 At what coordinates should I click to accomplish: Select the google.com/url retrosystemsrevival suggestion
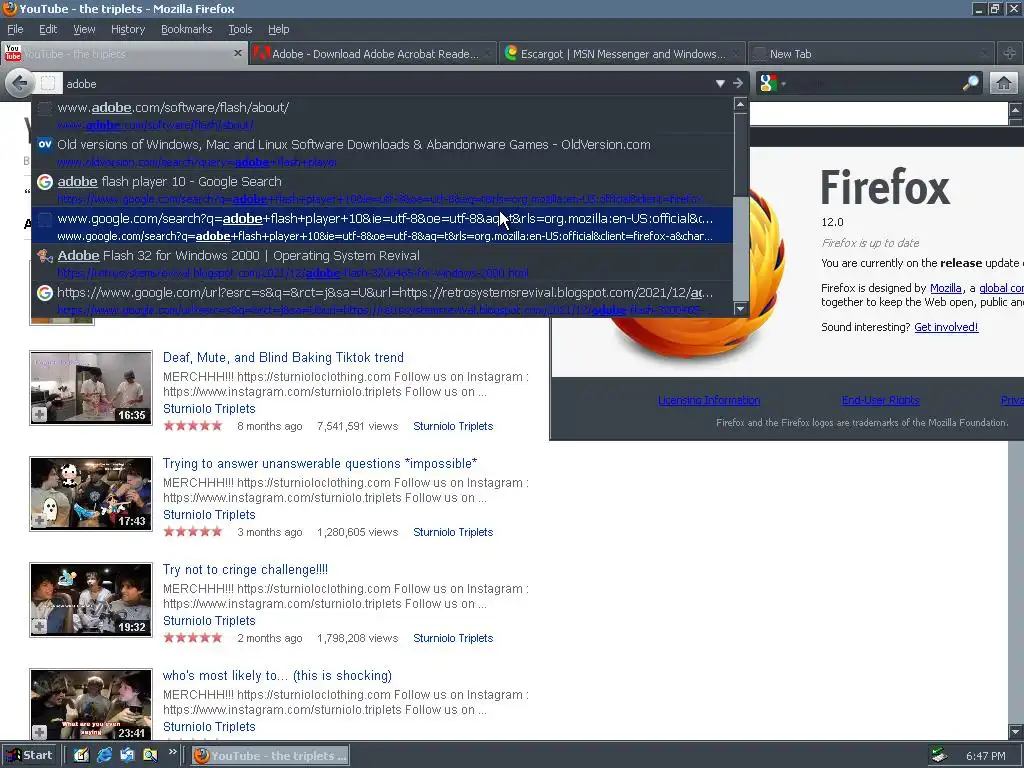(382, 300)
